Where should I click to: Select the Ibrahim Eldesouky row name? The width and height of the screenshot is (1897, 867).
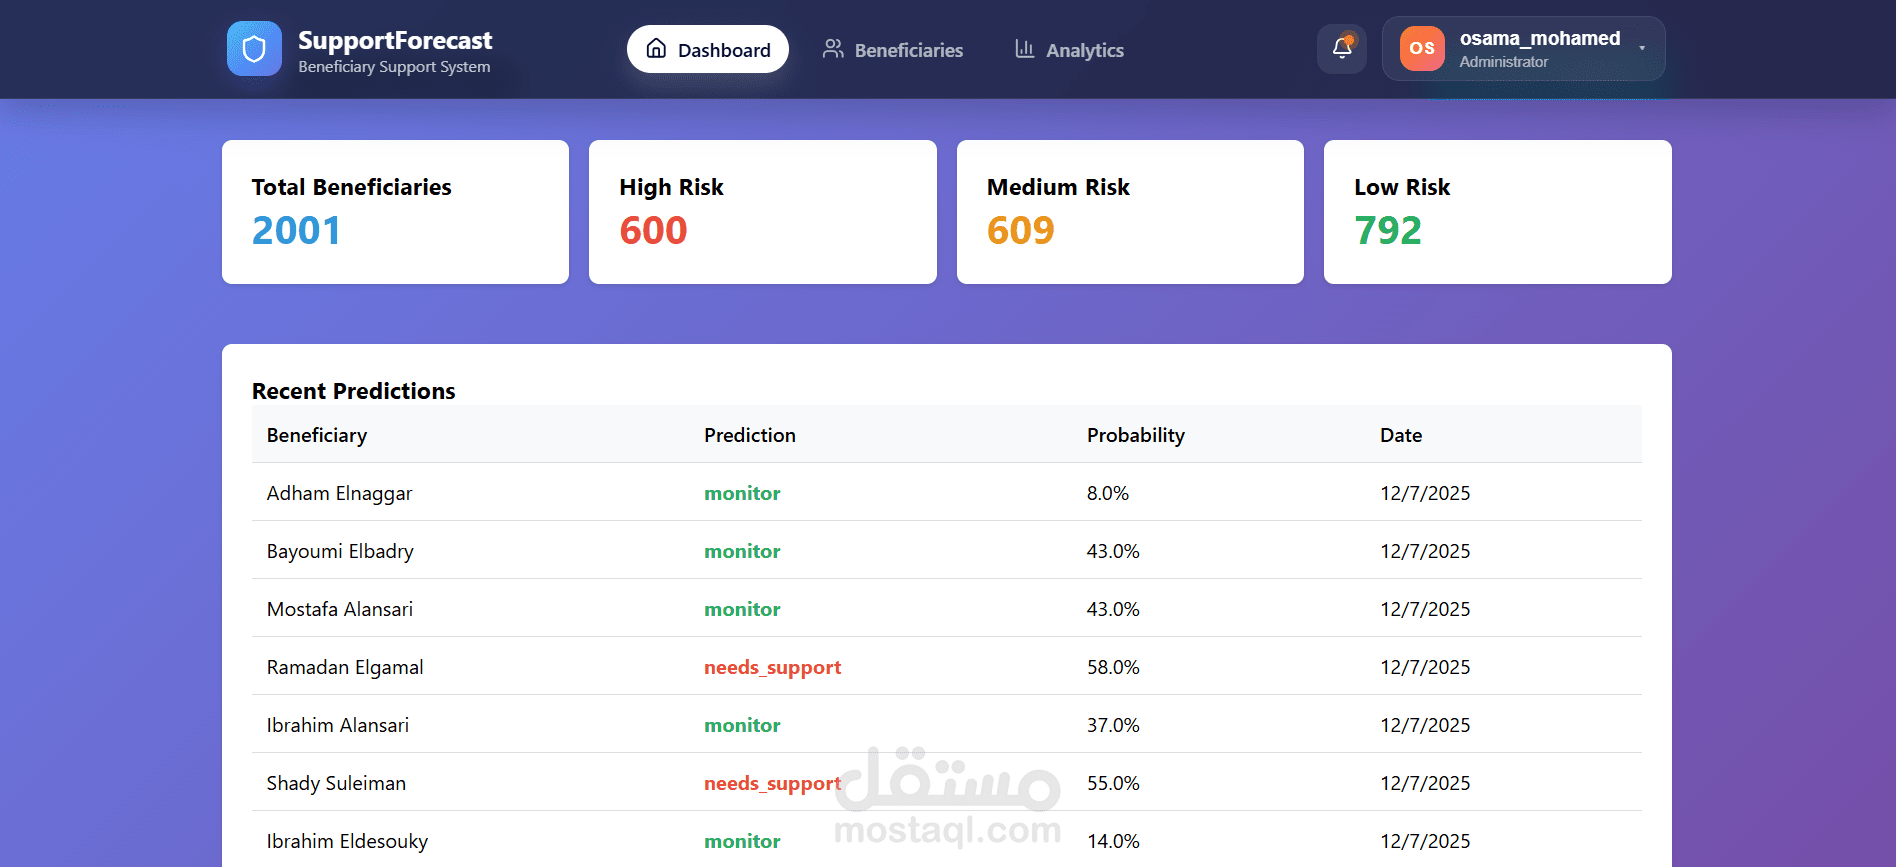(347, 841)
